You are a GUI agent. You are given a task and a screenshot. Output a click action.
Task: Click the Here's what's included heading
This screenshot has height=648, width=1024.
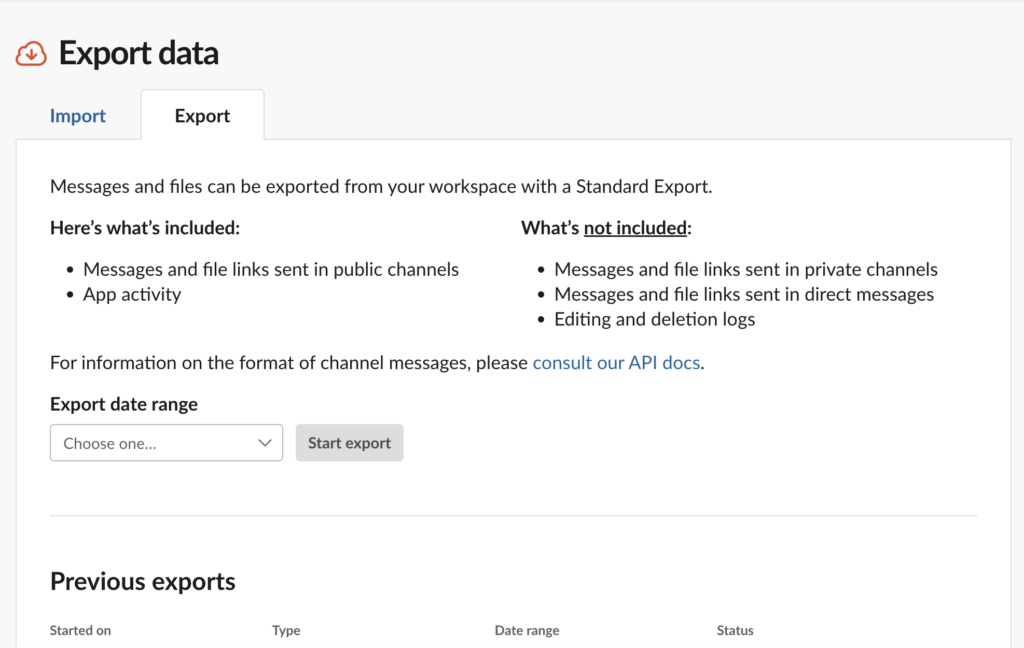point(145,228)
